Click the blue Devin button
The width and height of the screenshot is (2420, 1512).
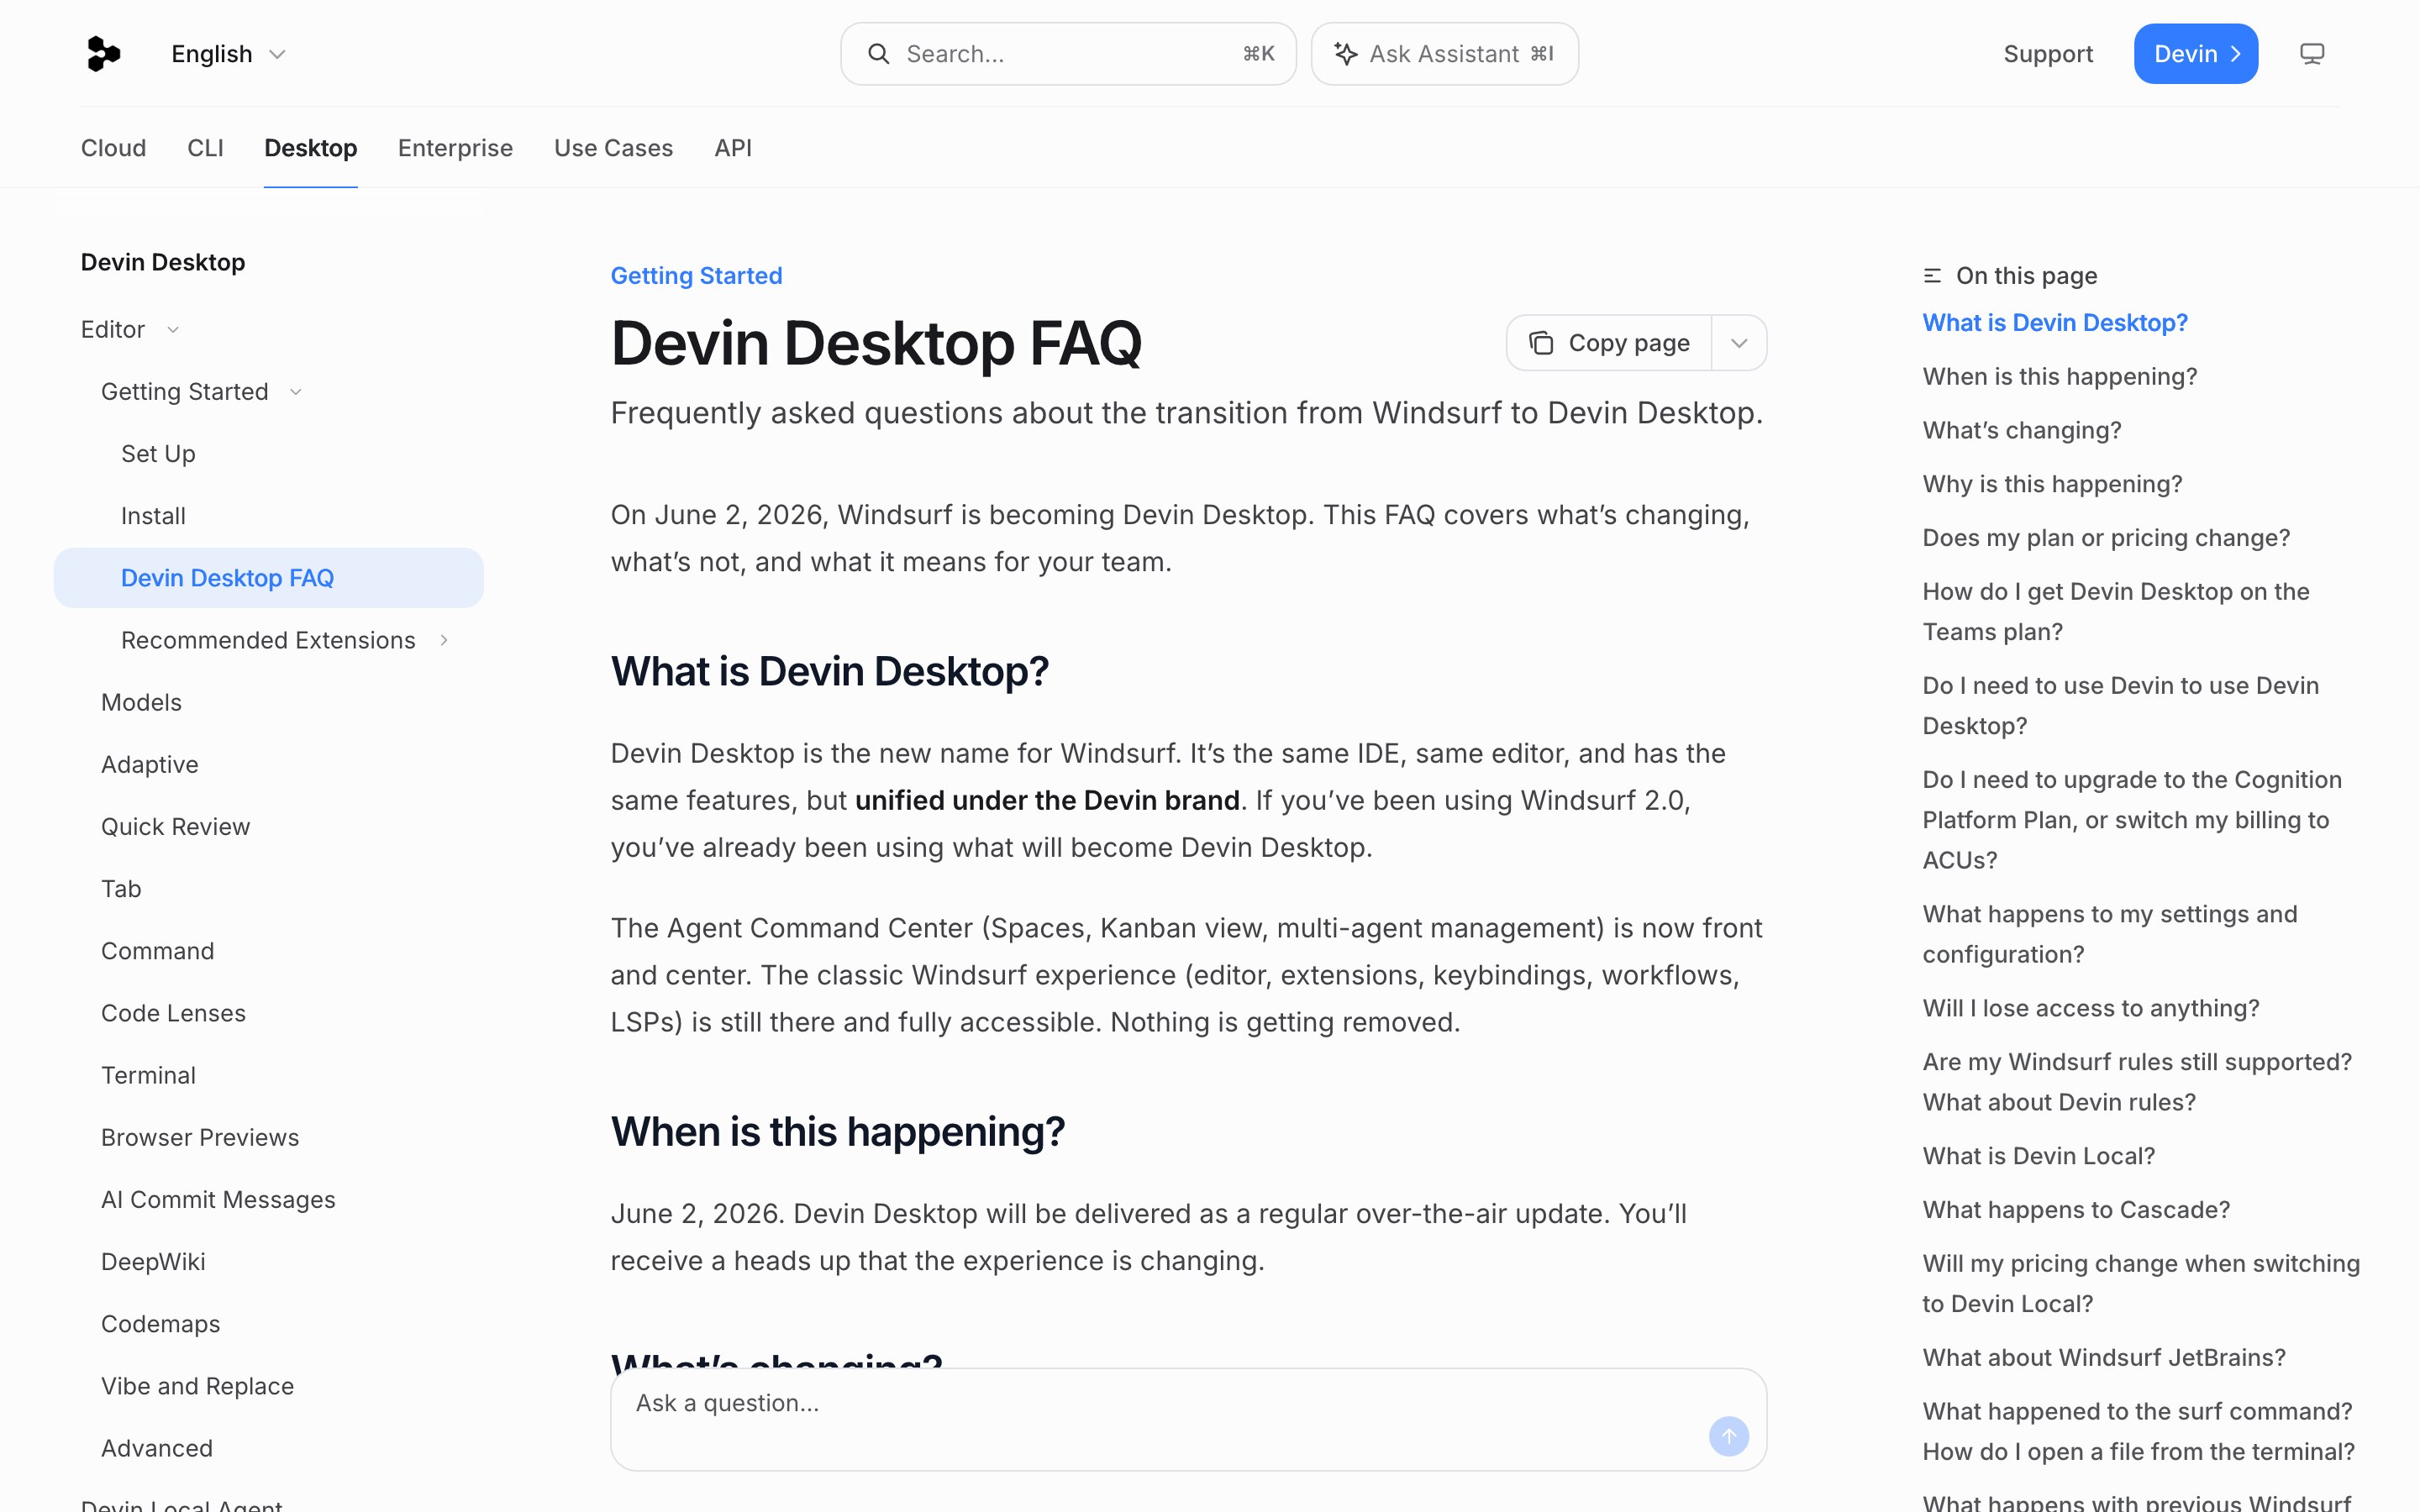2195,54
